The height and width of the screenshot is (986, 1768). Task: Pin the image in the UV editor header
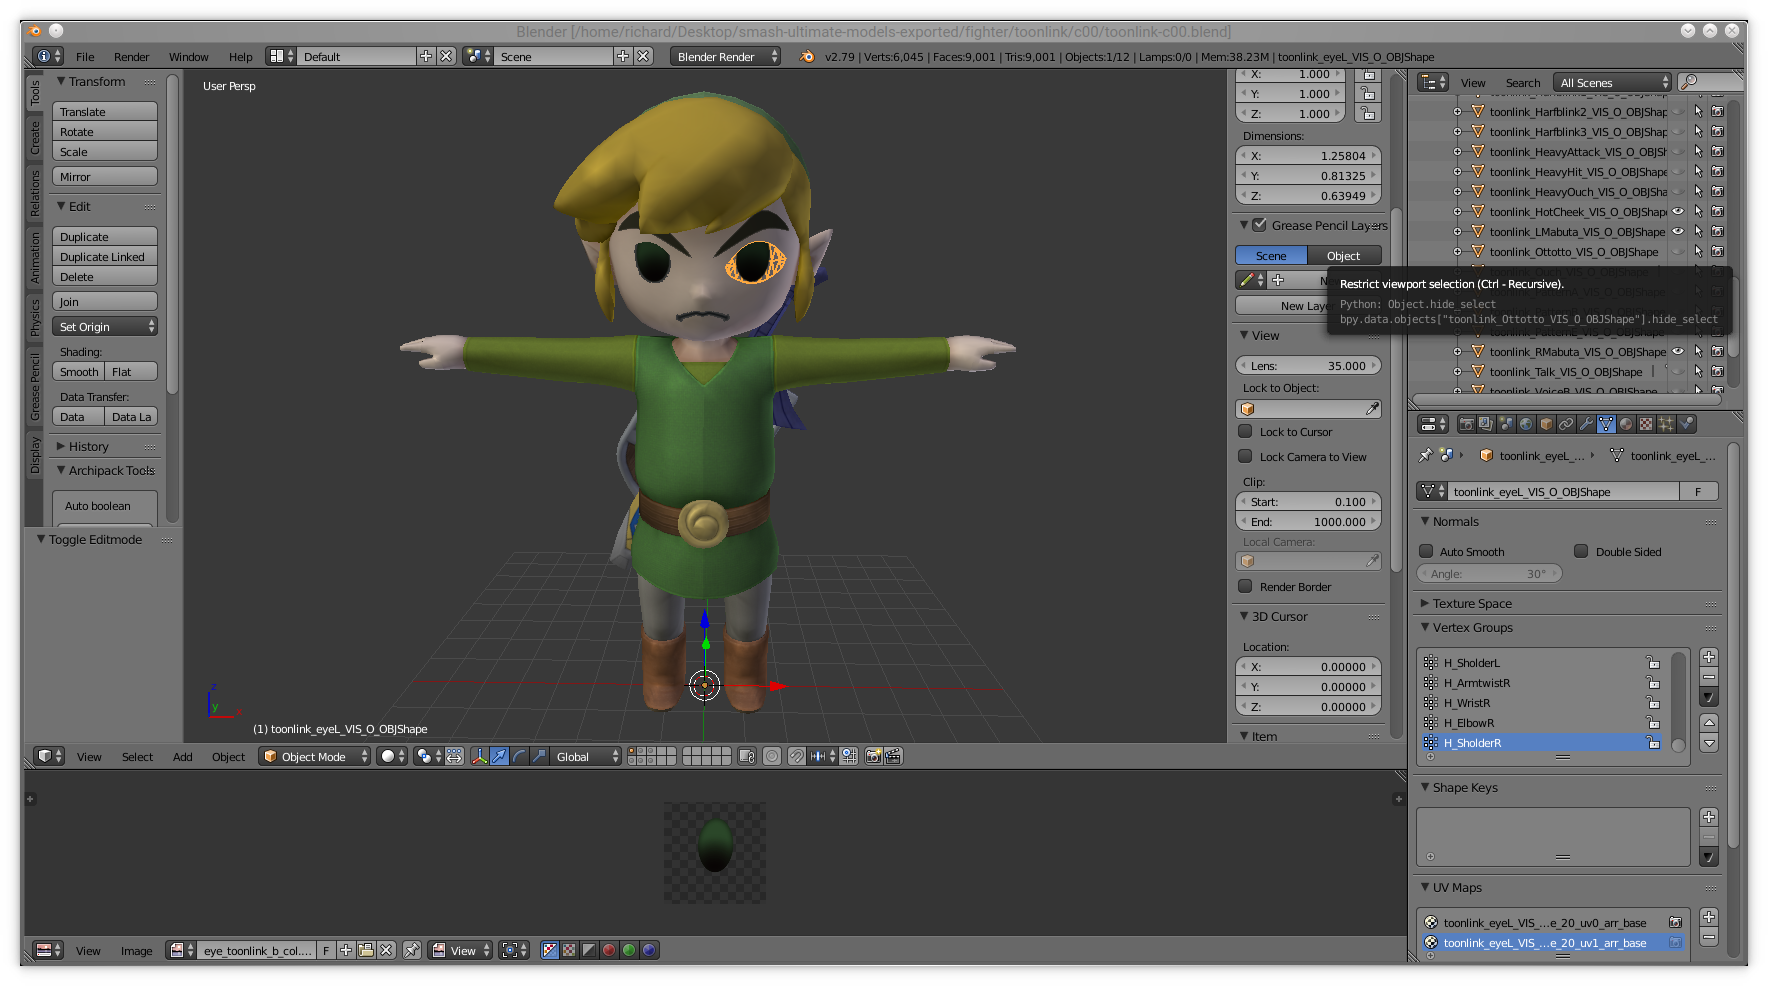coord(412,950)
